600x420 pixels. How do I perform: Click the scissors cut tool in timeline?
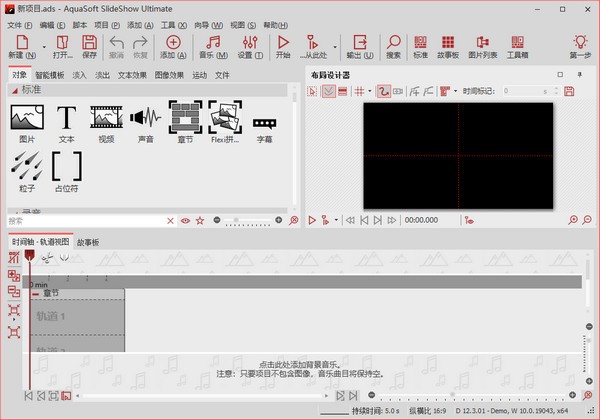[x=47, y=257]
